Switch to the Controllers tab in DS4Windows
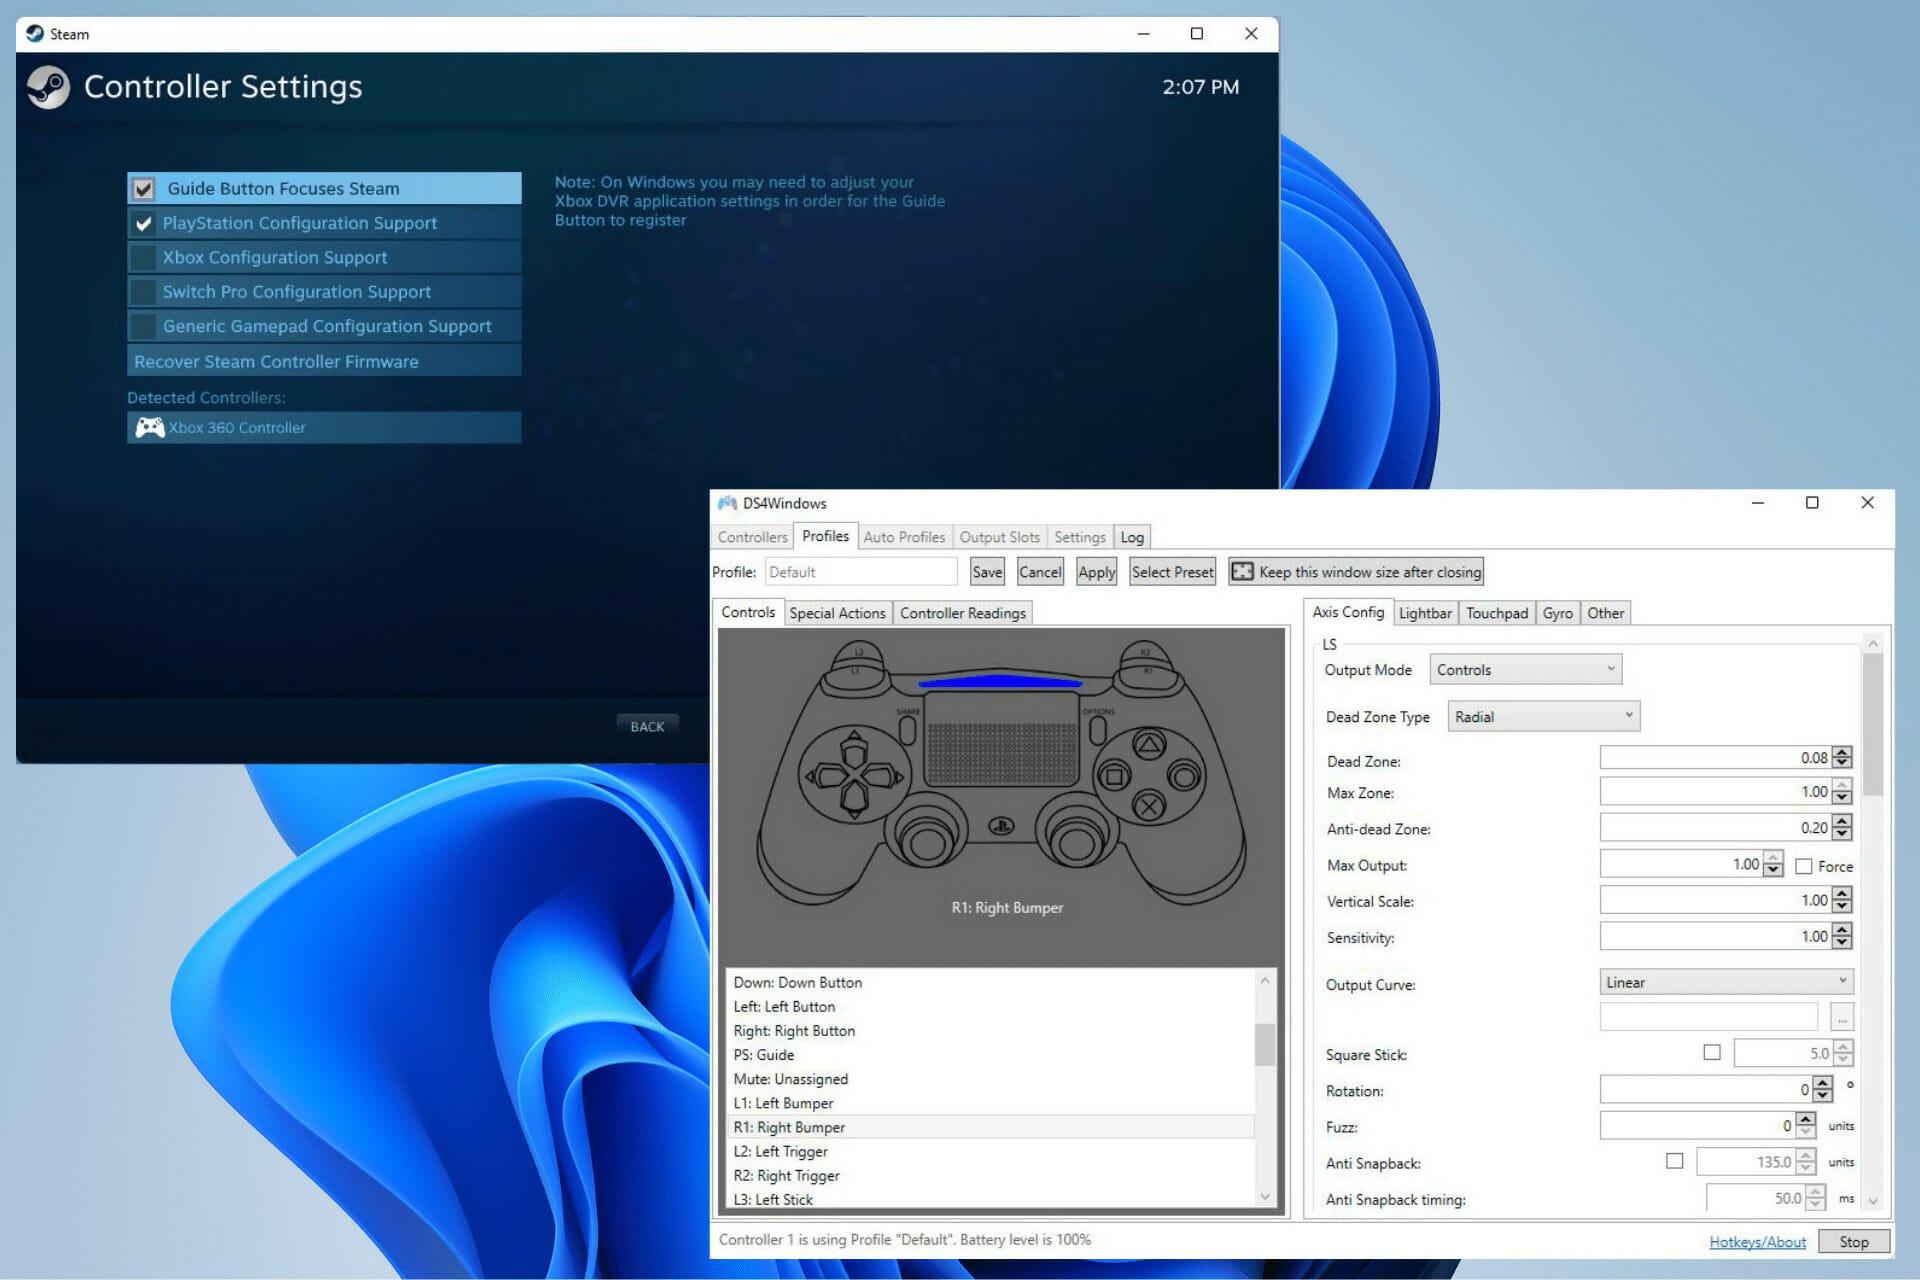1920x1280 pixels. point(752,537)
